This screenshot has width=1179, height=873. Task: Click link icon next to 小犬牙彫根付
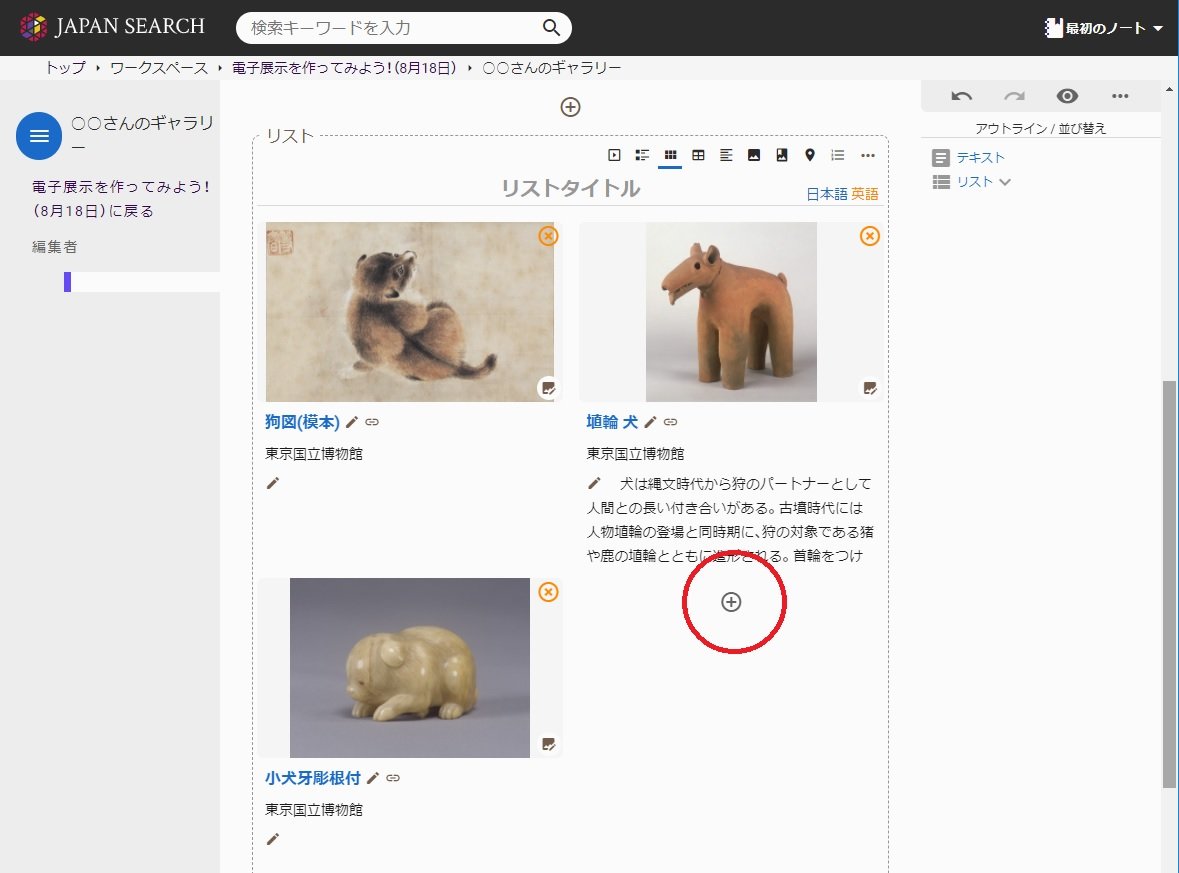393,778
